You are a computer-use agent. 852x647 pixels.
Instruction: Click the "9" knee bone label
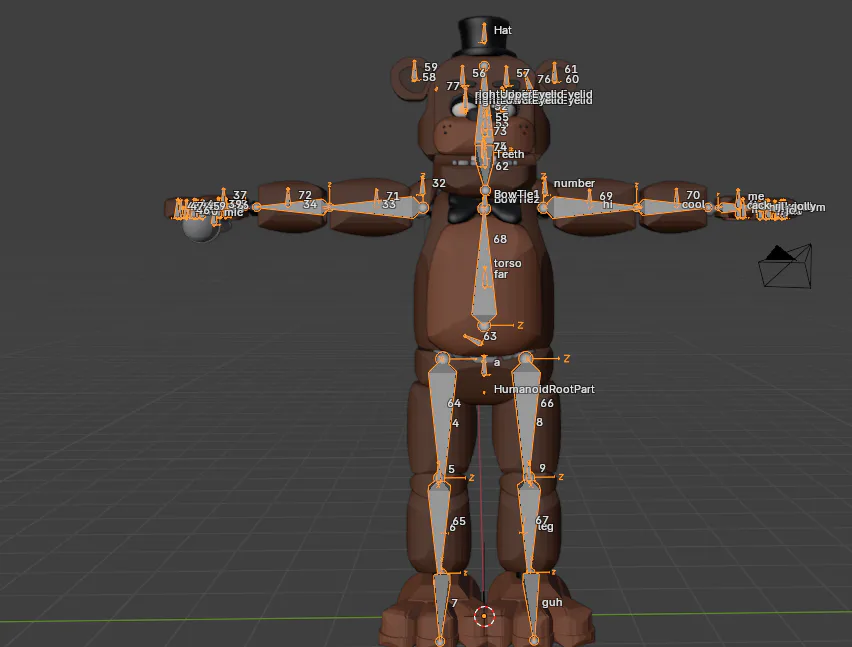point(542,468)
